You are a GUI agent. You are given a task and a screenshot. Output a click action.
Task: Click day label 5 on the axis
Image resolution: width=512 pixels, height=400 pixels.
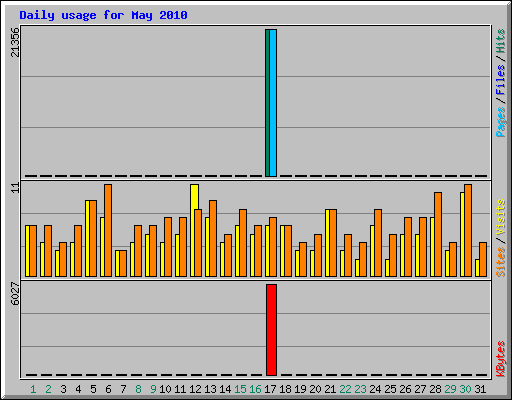(x=93, y=389)
